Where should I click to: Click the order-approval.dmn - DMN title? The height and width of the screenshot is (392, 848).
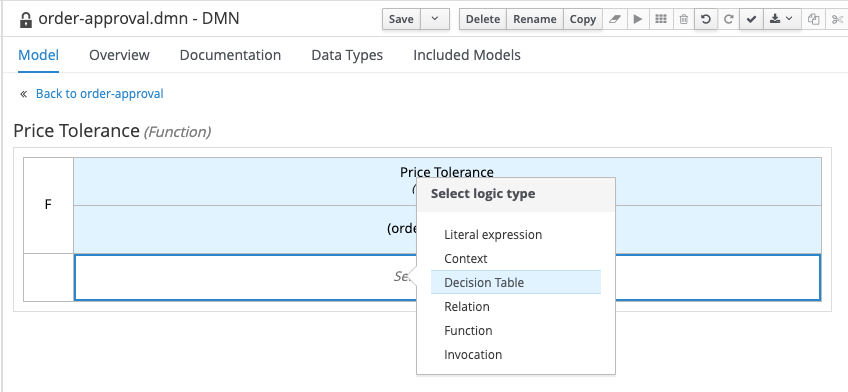pyautogui.click(x=138, y=19)
